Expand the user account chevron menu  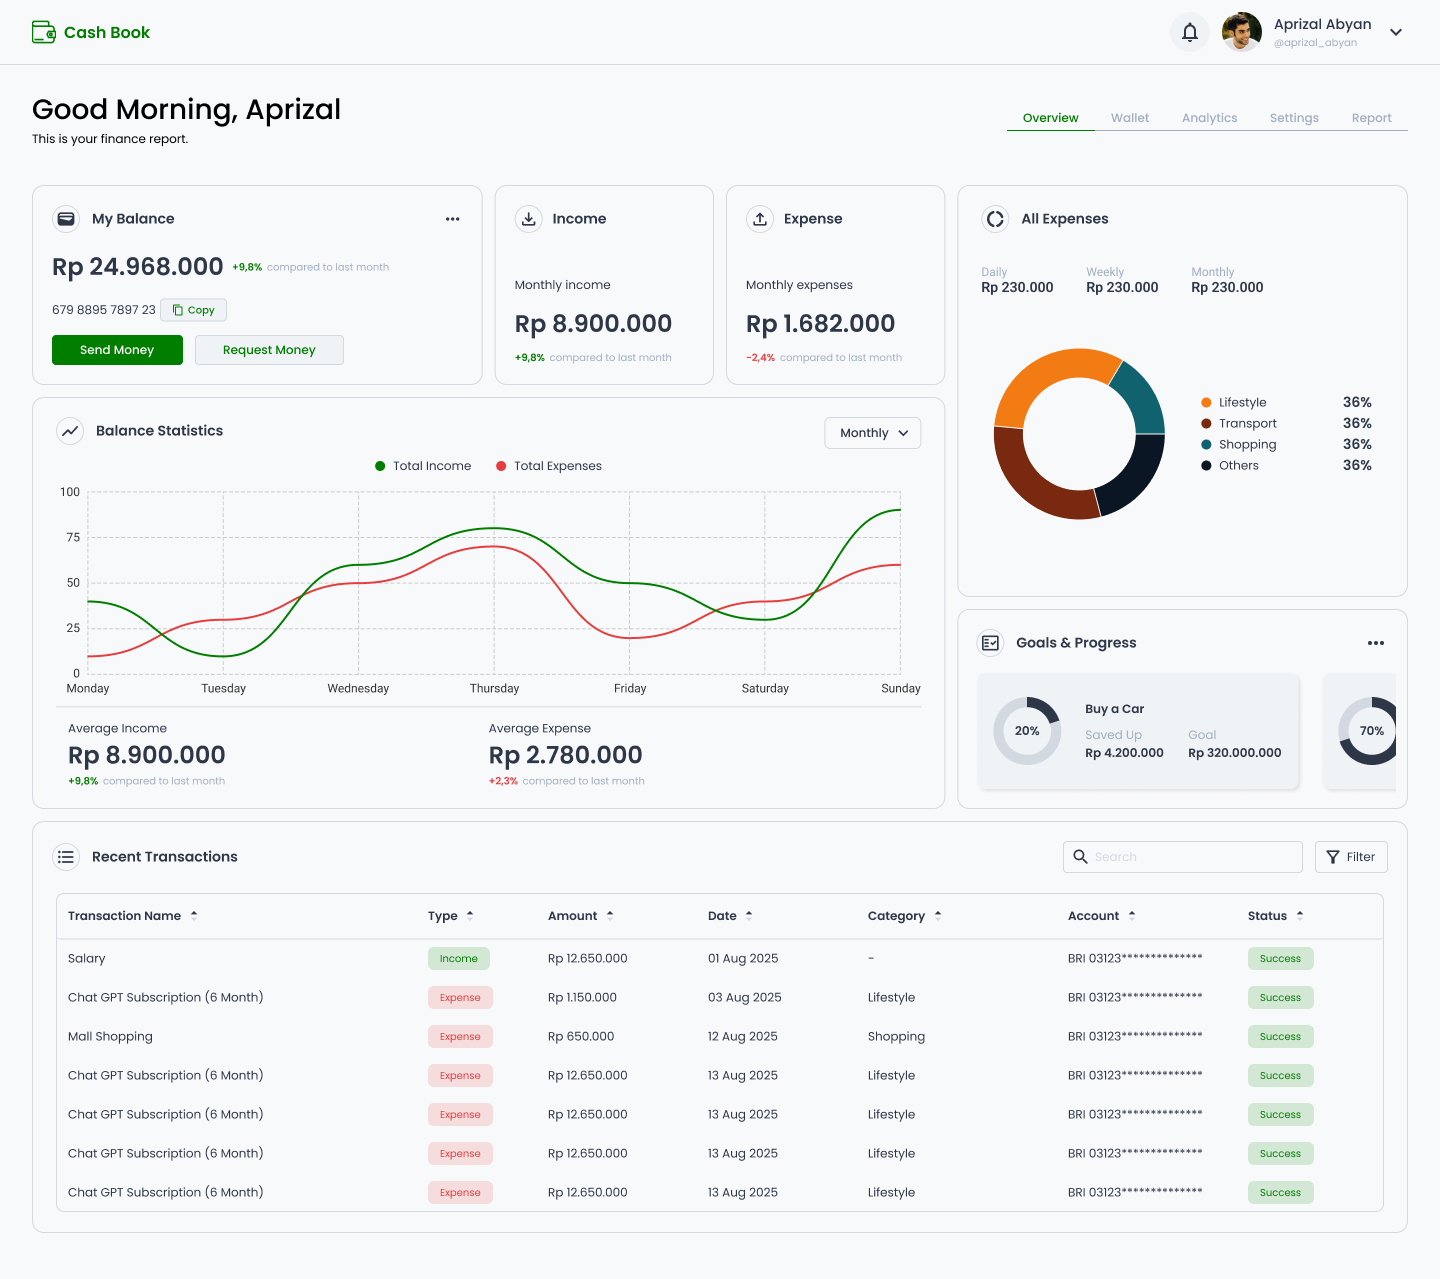[x=1396, y=32]
